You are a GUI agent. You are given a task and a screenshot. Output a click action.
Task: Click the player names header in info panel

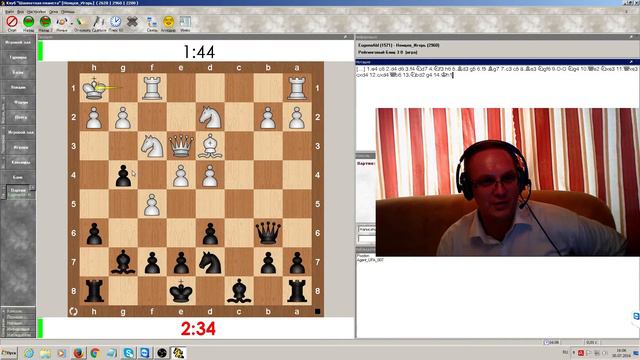[399, 45]
